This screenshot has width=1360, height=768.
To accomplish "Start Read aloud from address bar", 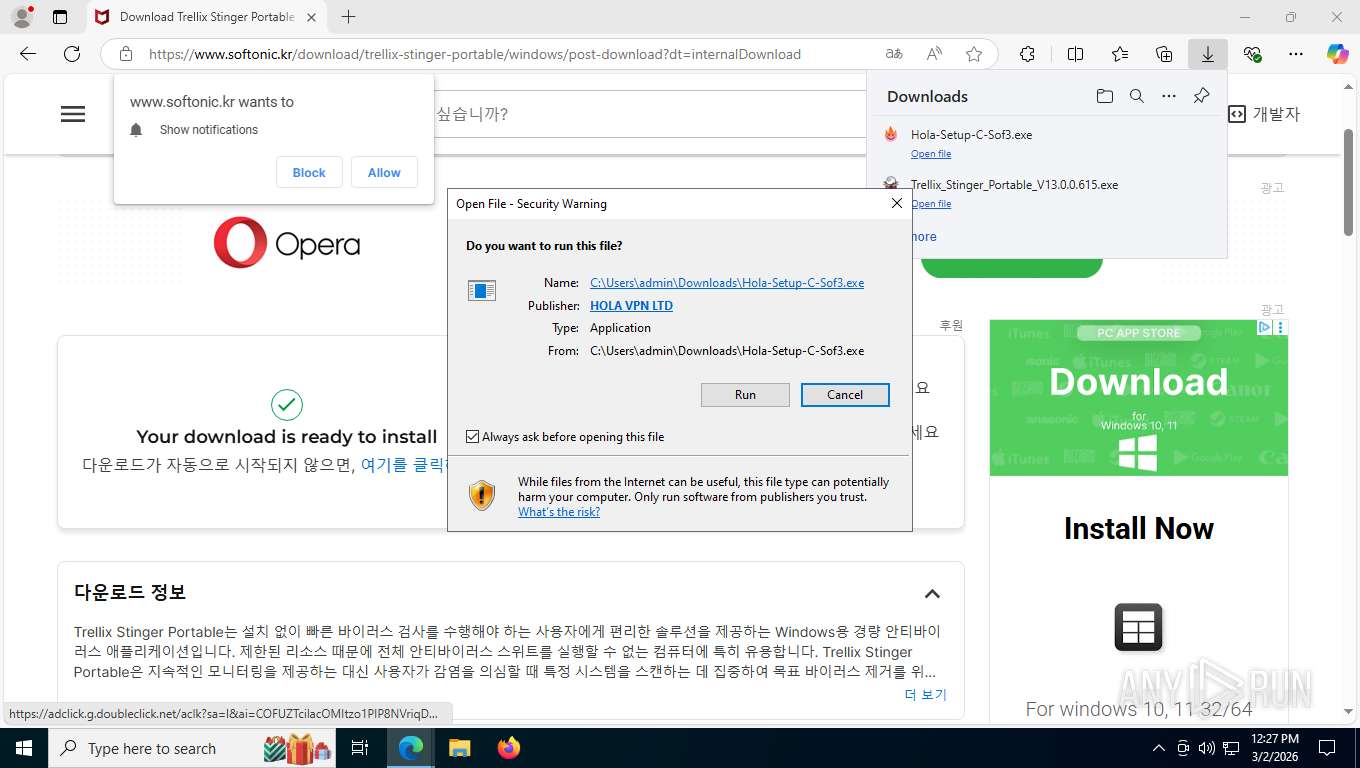I will click(934, 54).
